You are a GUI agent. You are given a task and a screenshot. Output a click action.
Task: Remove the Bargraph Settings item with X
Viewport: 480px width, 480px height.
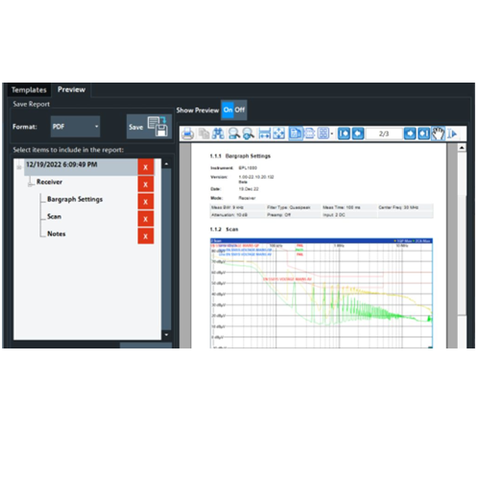pos(146,202)
